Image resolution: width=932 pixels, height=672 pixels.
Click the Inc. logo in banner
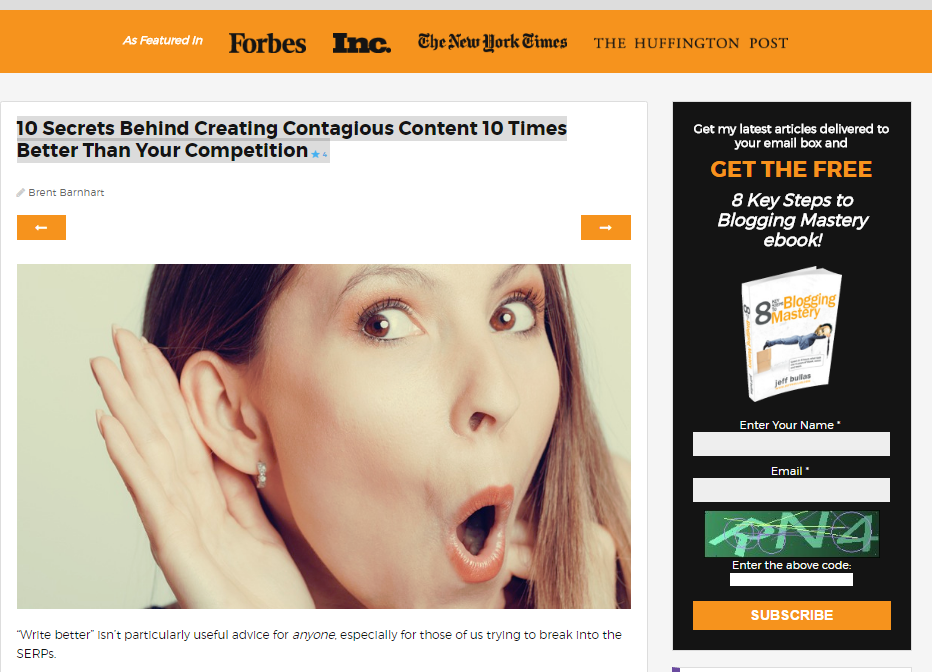361,43
